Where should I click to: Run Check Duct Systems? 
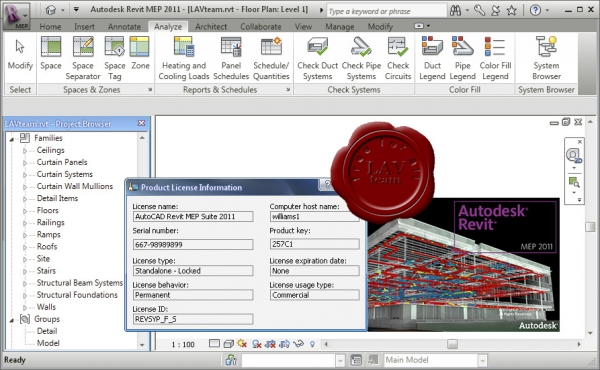coord(317,57)
